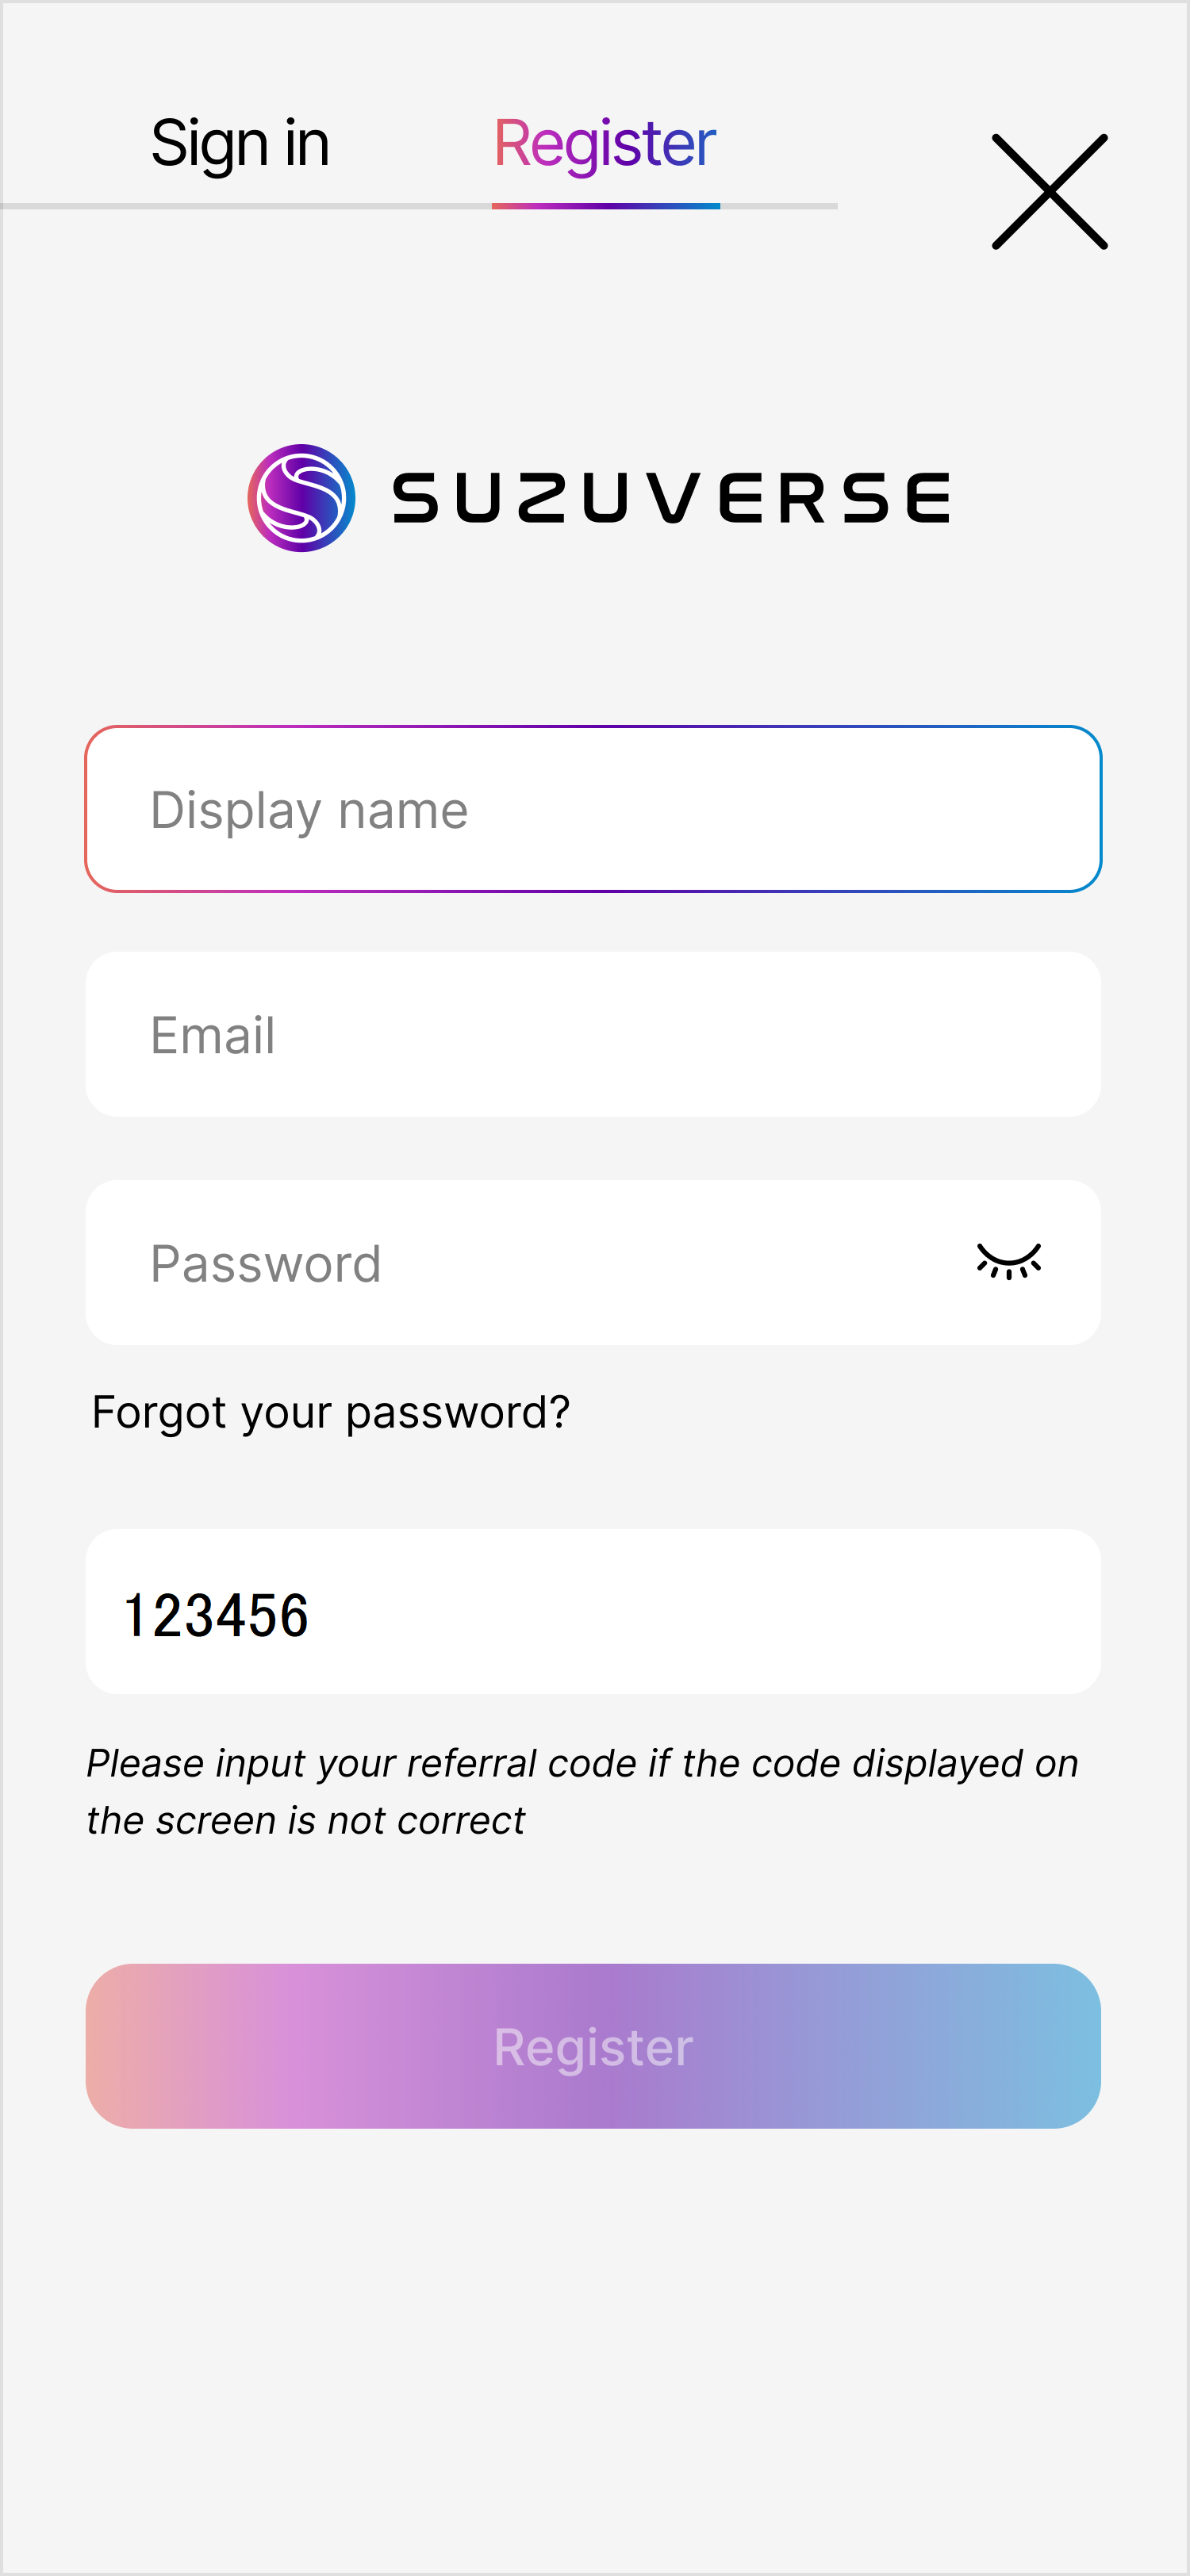The width and height of the screenshot is (1190, 2576).
Task: Click the 'Email' placeholder label
Action: tap(212, 1035)
